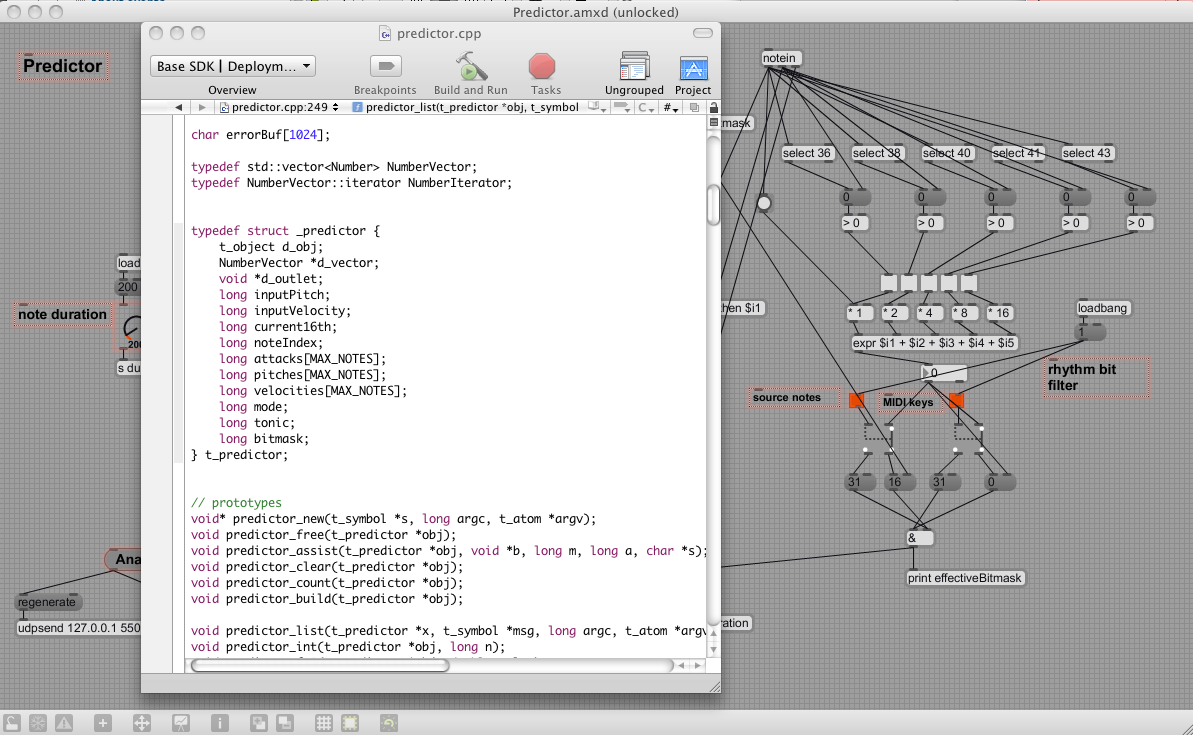Click the code editor horizontal scrollbar thumb
This screenshot has width=1193, height=735.
pyautogui.click(x=320, y=666)
